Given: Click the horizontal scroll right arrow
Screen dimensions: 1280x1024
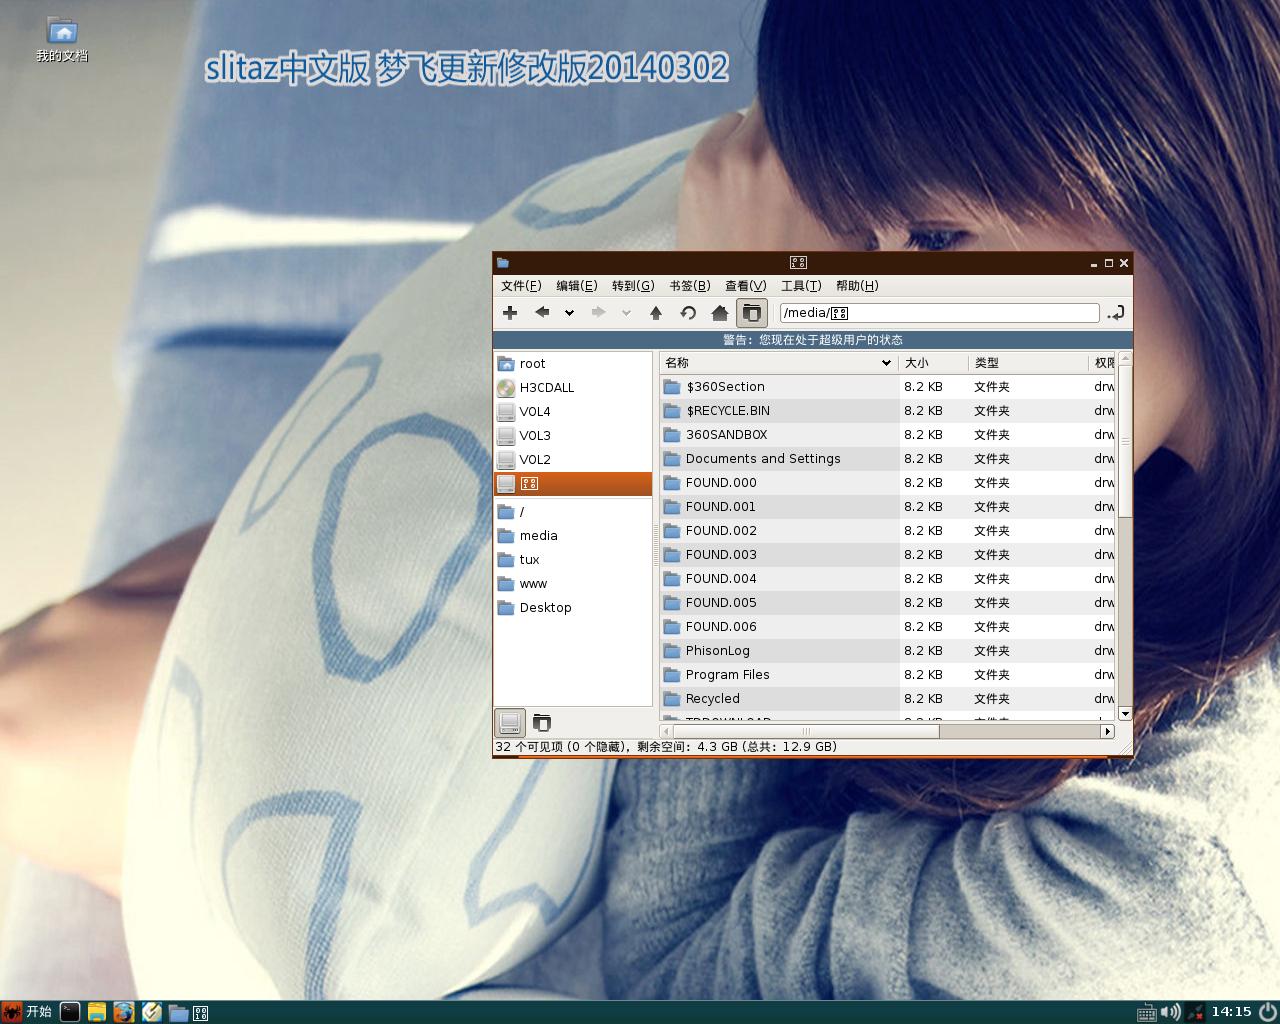Looking at the screenshot, I should click(x=1107, y=731).
